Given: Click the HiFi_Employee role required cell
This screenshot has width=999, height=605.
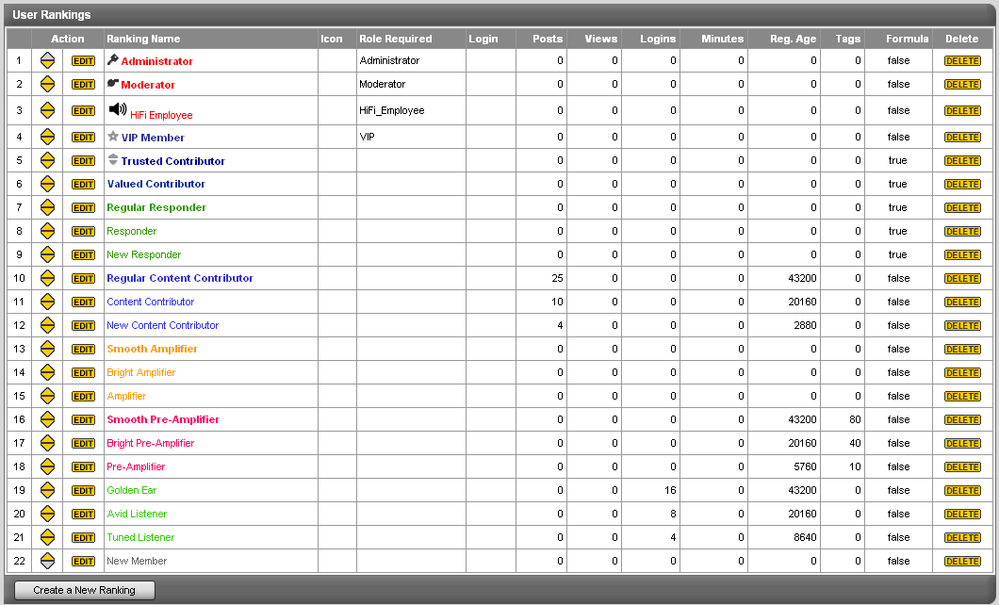Looking at the screenshot, I should 392,111.
